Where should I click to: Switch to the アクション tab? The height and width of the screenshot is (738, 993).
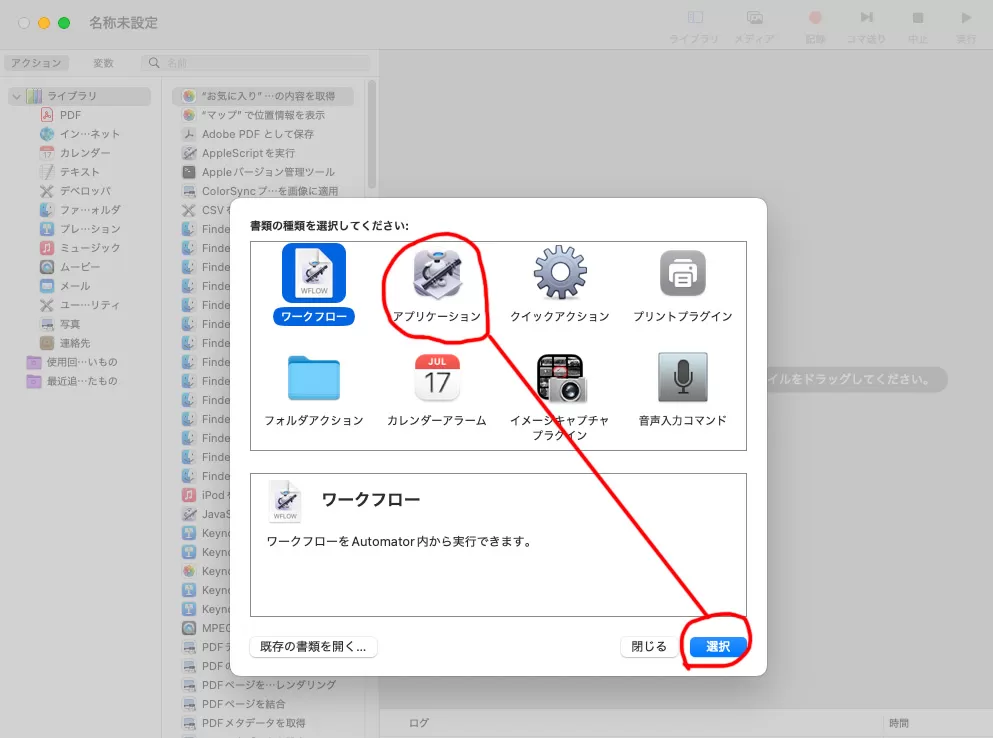point(36,63)
